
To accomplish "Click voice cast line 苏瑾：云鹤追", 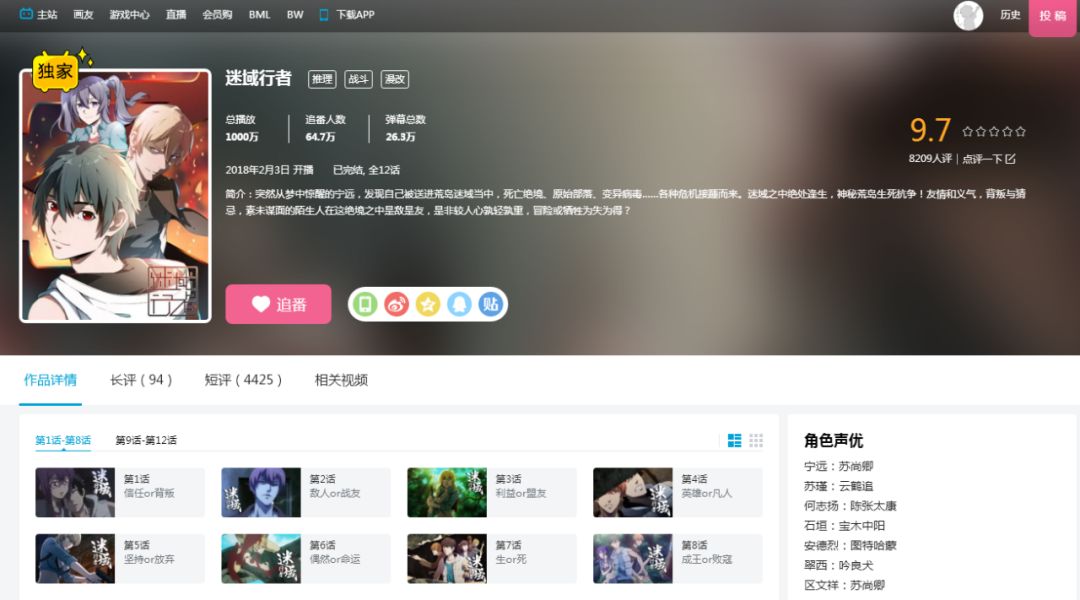I will tap(838, 486).
